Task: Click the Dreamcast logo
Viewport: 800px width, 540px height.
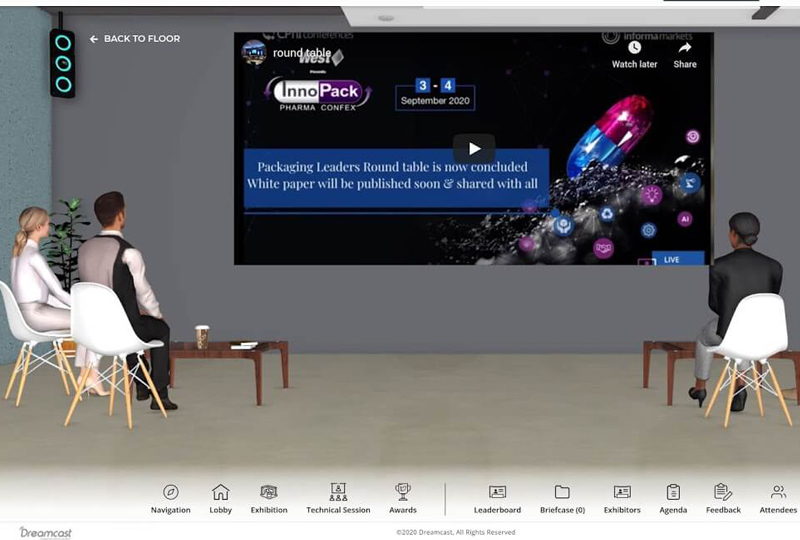Action: 45,533
